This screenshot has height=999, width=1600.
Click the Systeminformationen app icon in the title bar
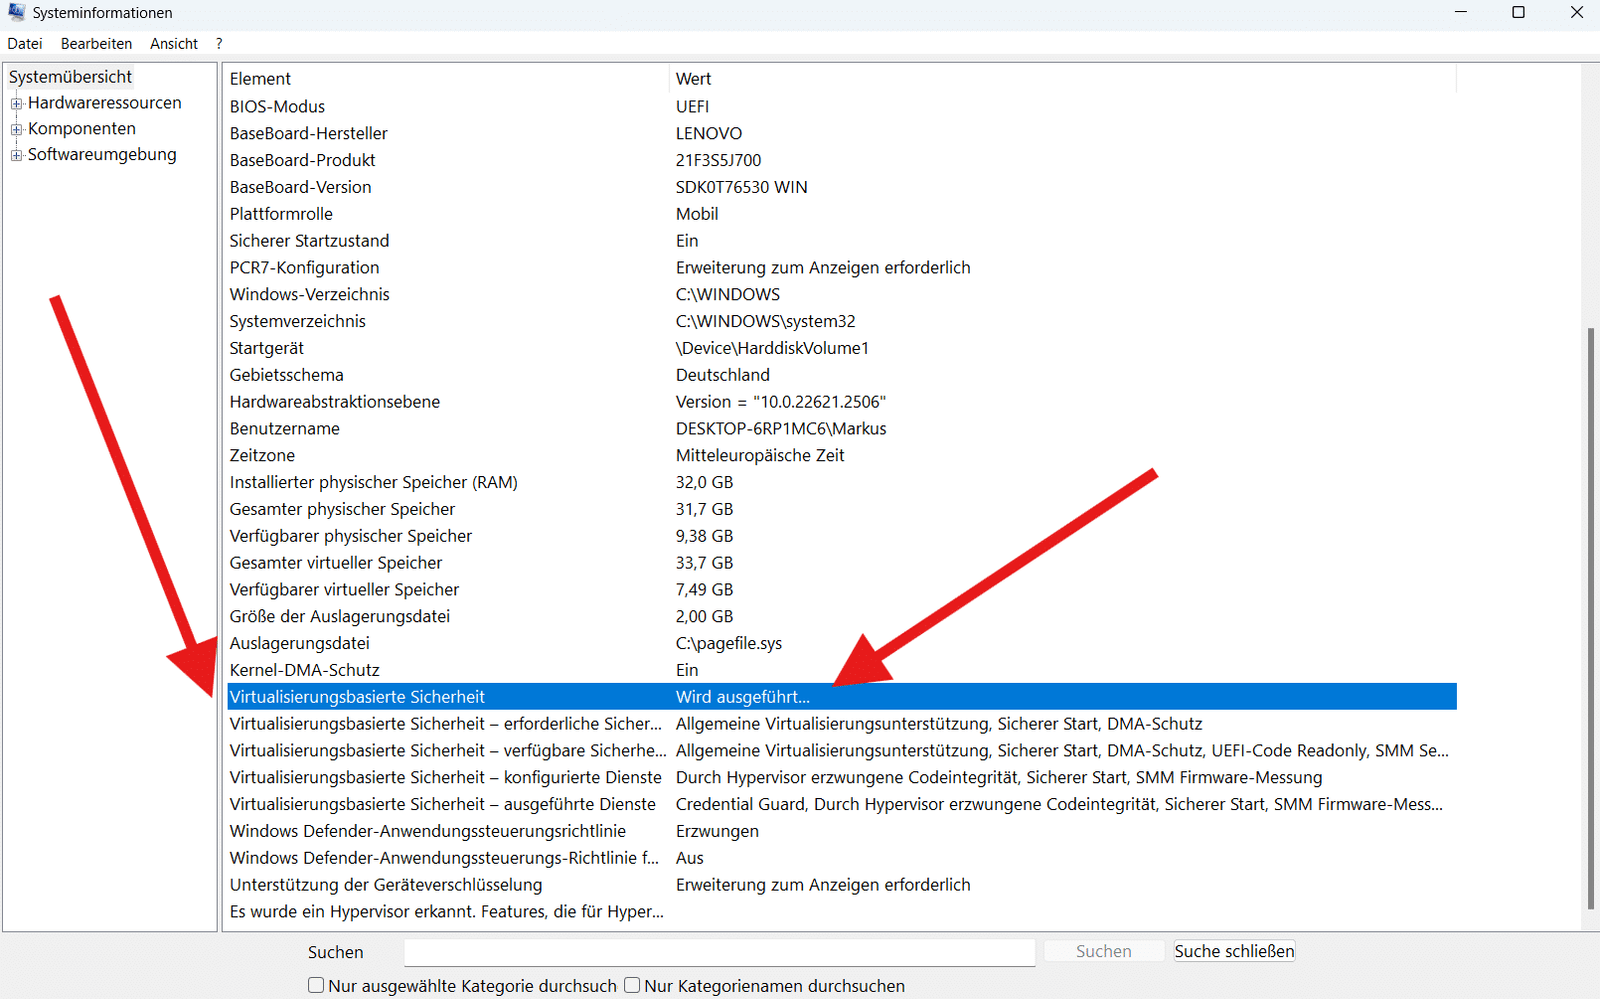click(15, 12)
